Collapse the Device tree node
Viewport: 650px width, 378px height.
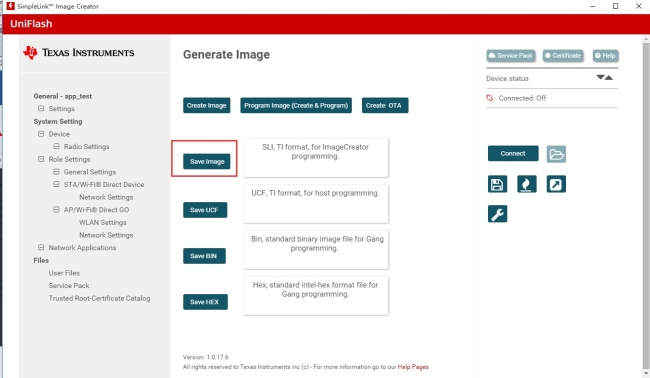(41, 134)
